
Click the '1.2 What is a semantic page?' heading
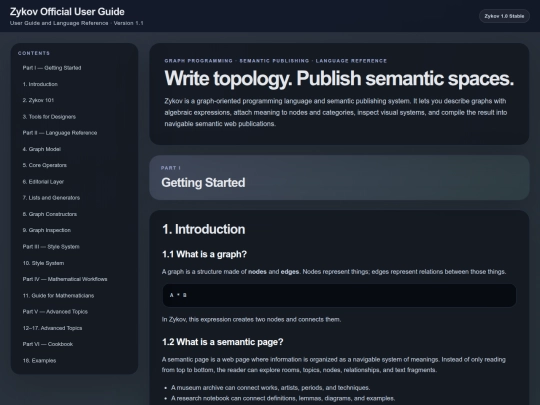click(222, 342)
